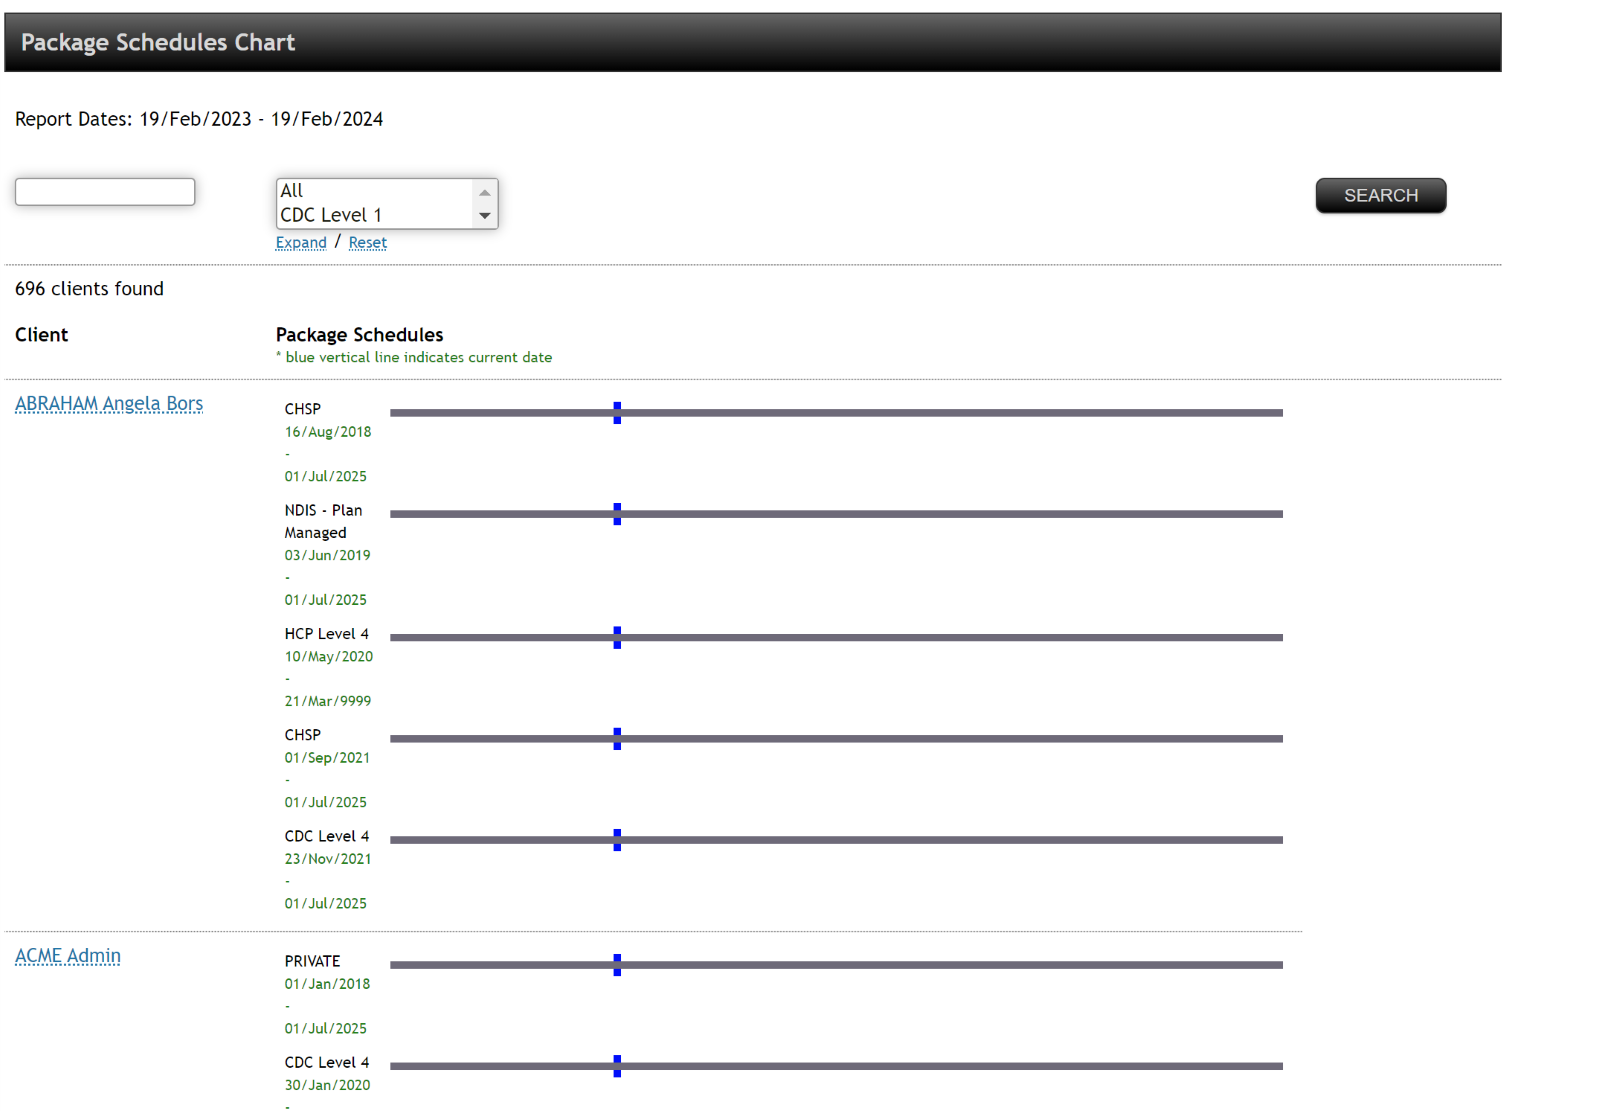Click the blue date marker on the PRIVATE schedule
1600x1111 pixels.
(617, 964)
